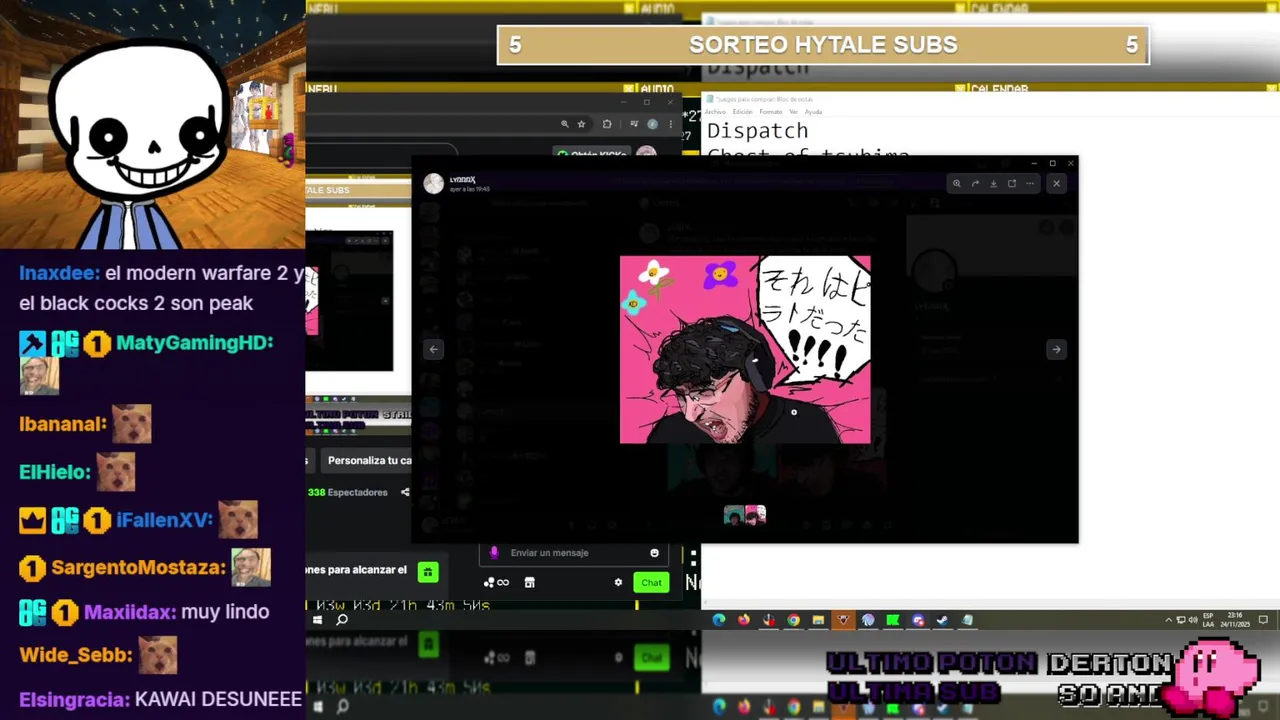1280x720 pixels.
Task: Click the pink manga-style artwork image
Action: [745, 349]
